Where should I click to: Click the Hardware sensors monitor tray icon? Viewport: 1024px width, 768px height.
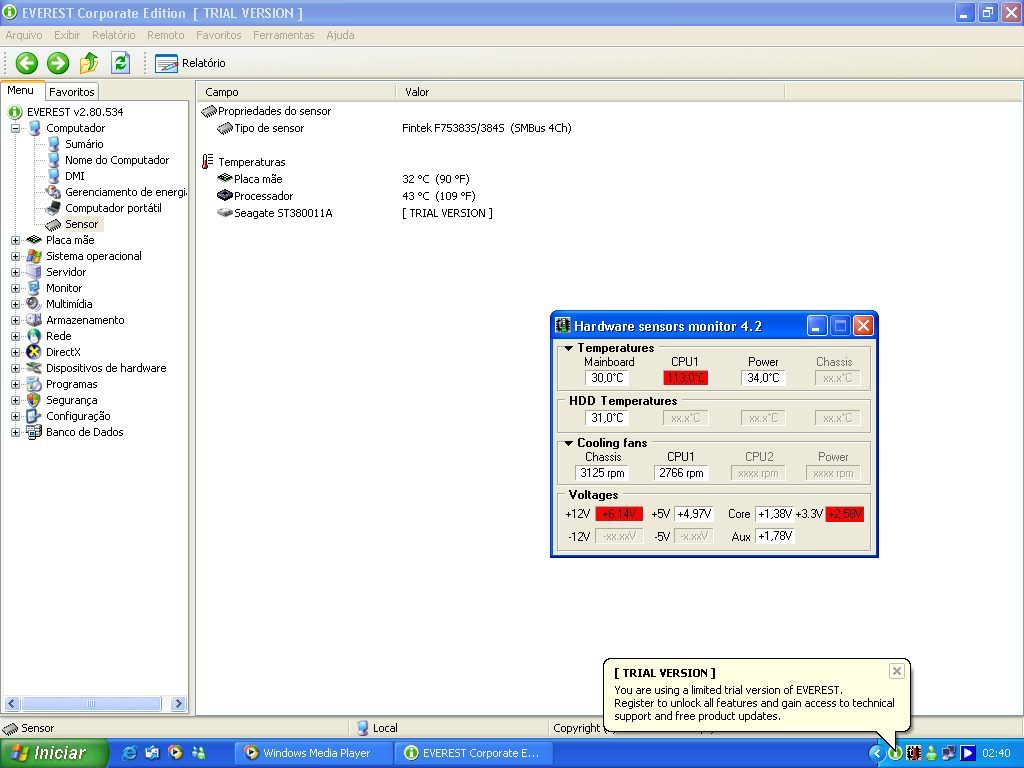click(x=914, y=753)
